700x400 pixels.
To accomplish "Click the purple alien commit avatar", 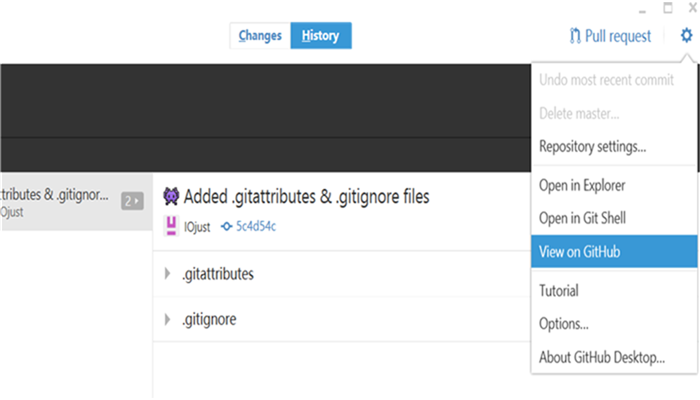I will click(171, 196).
